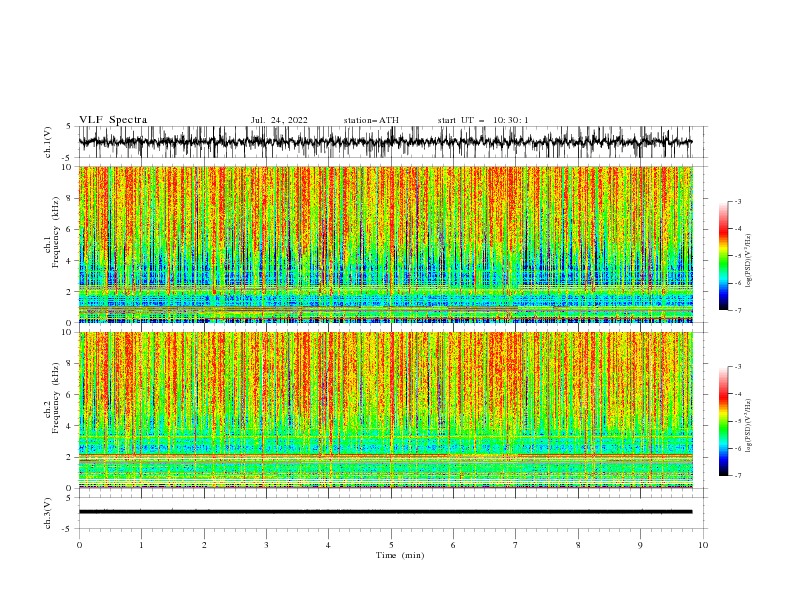This screenshot has width=792, height=612.
Task: Click the "ch.1(V)" waveform axis label
Action: (48, 142)
